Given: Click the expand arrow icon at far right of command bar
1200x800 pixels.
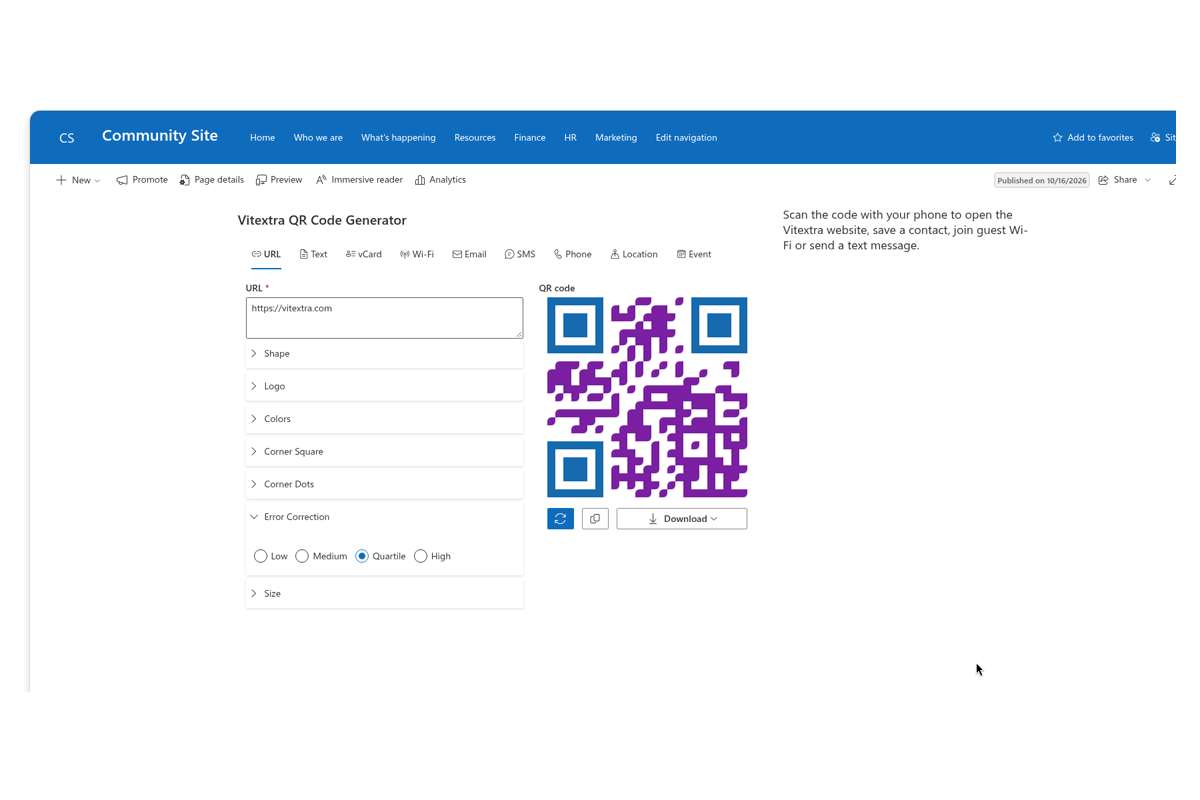Looking at the screenshot, I should (x=1172, y=180).
